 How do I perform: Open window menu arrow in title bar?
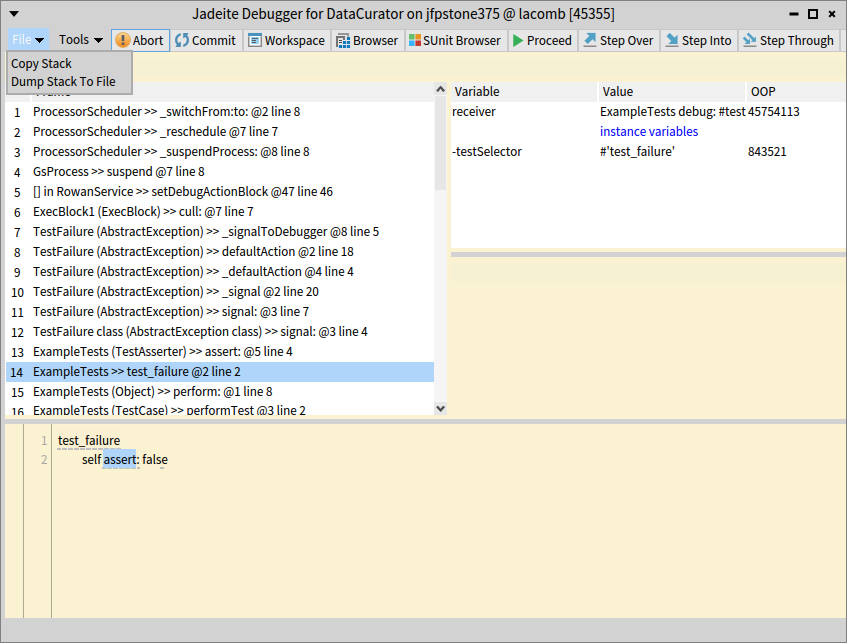click(15, 14)
